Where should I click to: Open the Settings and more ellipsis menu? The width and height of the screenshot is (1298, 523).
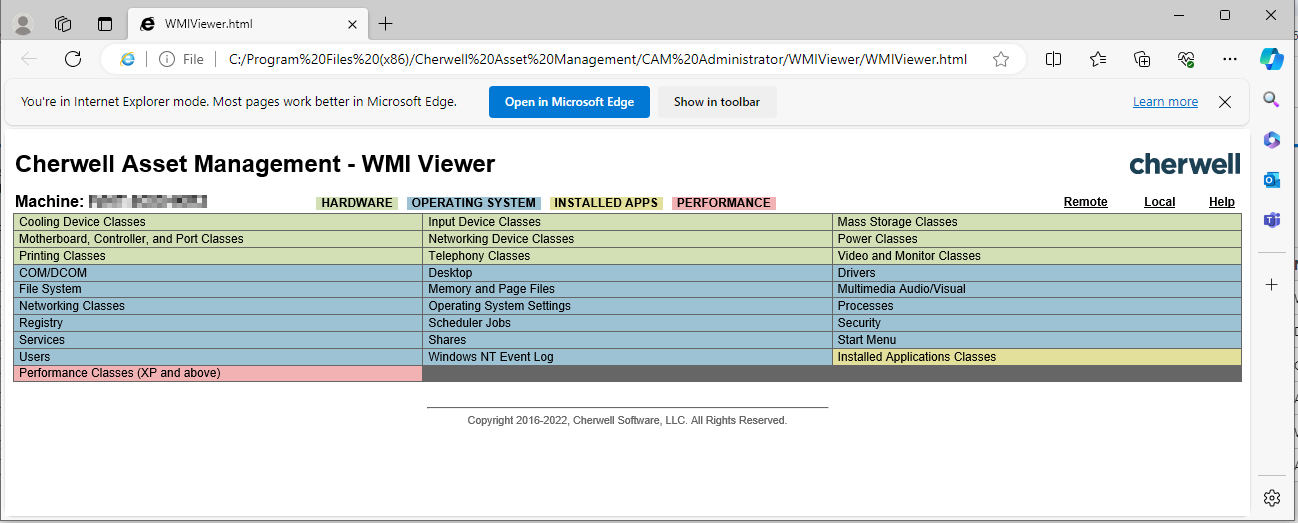tap(1230, 59)
